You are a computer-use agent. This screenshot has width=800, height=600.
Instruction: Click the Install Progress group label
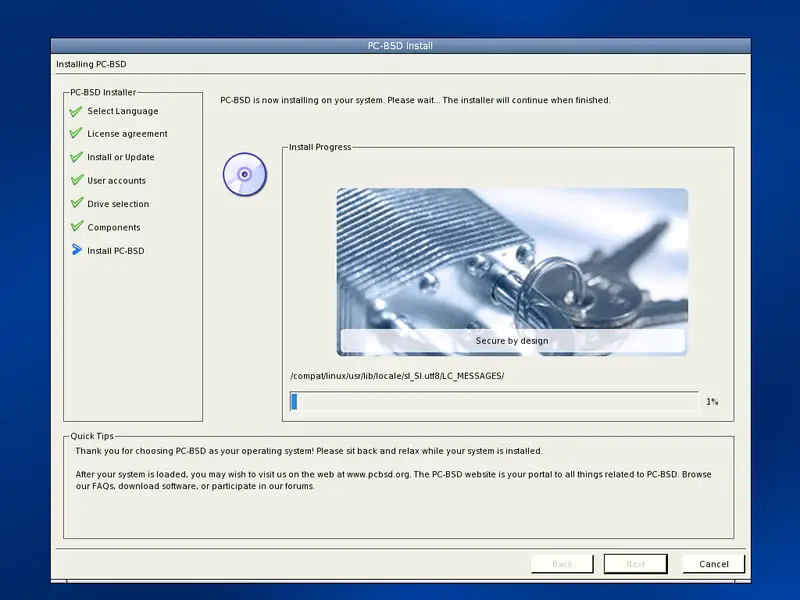(x=320, y=147)
